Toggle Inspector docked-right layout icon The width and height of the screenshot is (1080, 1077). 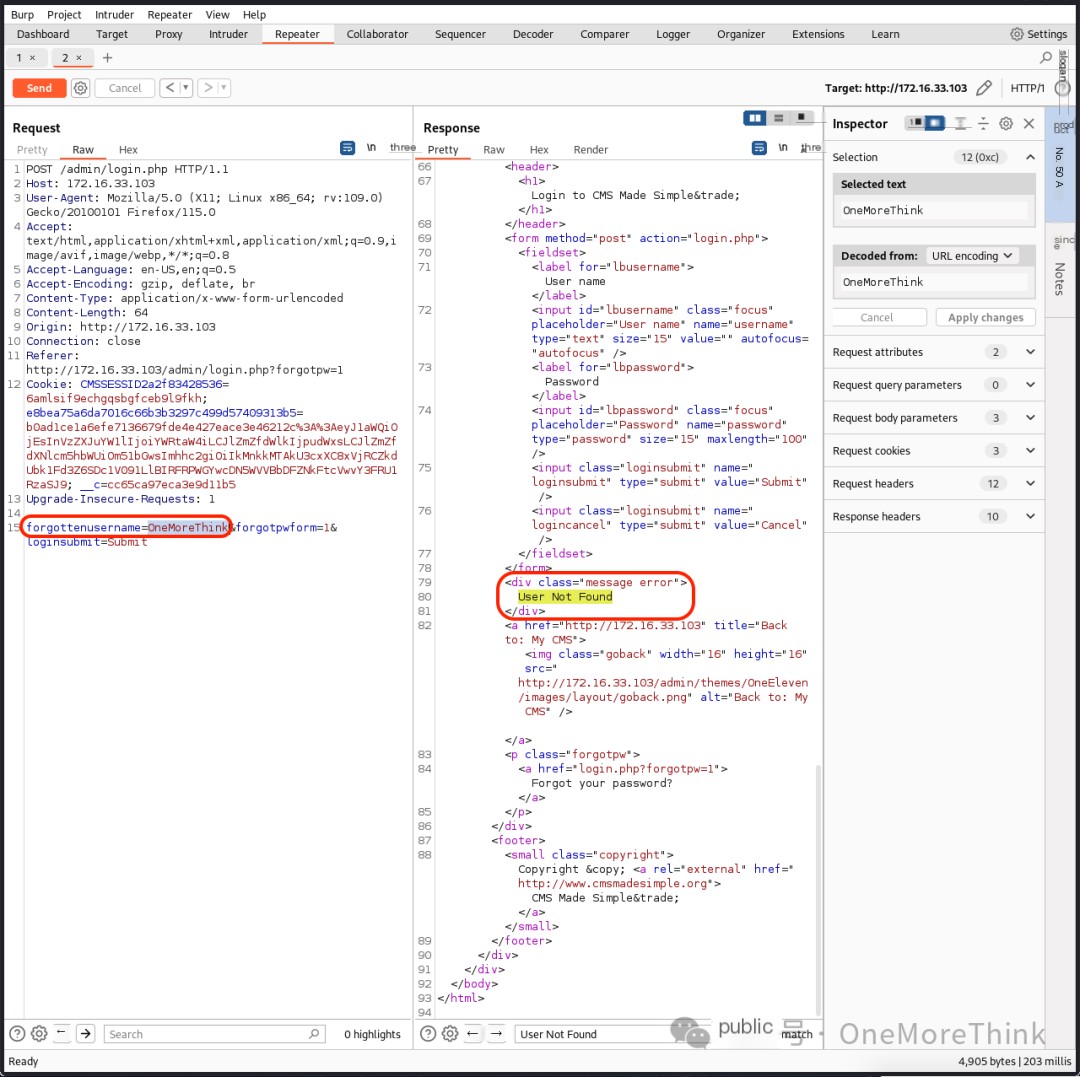[935, 123]
